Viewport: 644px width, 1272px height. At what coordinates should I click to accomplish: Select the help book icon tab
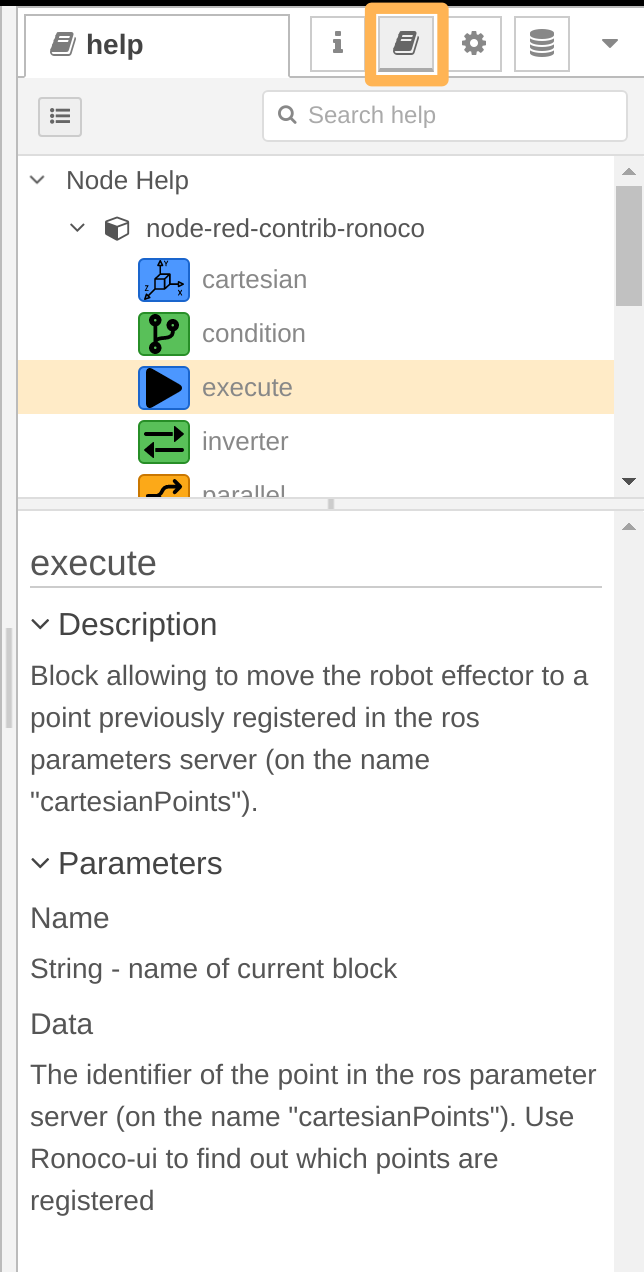[405, 43]
